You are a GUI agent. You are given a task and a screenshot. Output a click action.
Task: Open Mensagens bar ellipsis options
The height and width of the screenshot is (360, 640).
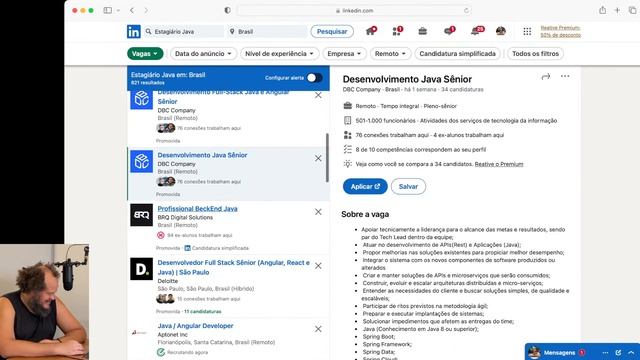tap(605, 352)
